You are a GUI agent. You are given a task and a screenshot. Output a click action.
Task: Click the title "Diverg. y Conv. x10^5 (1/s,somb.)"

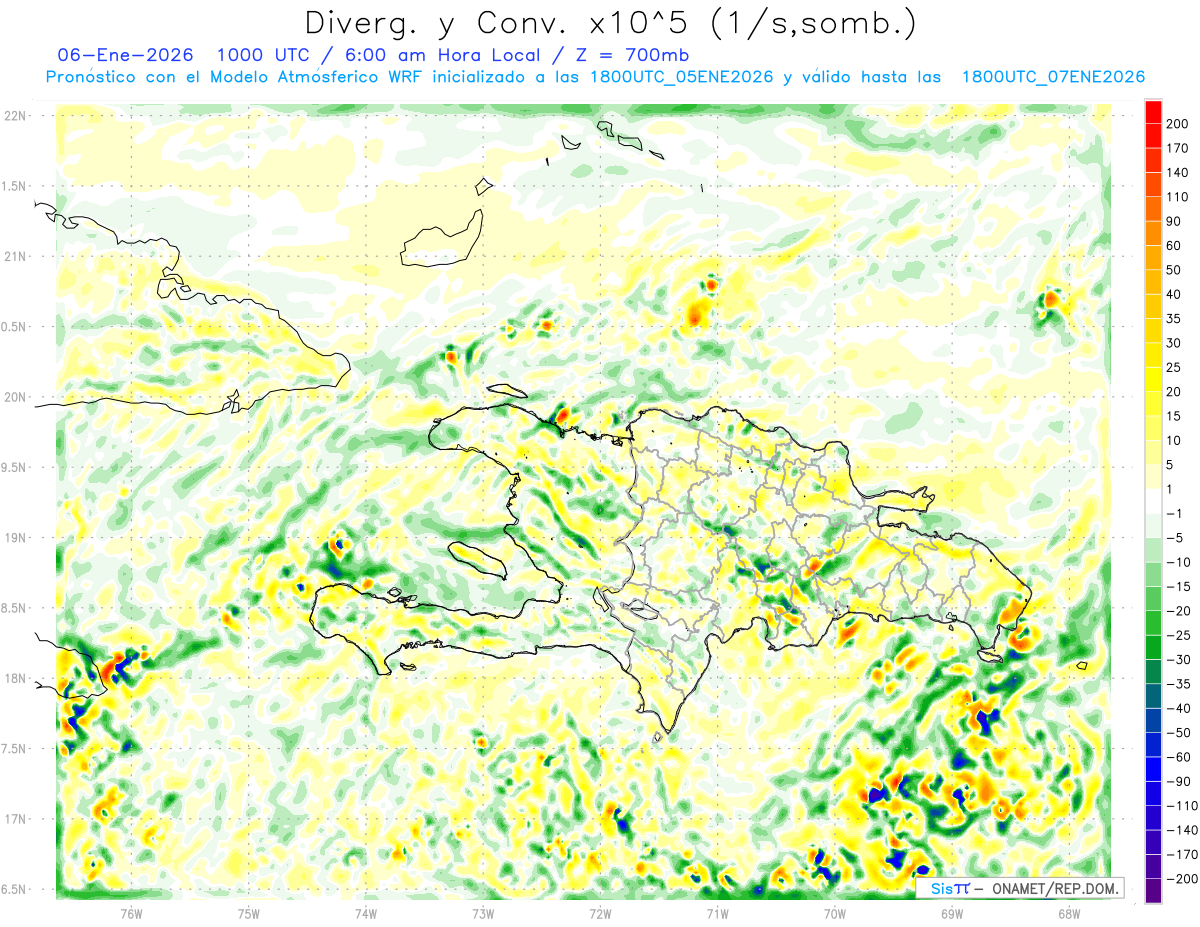tap(610, 22)
